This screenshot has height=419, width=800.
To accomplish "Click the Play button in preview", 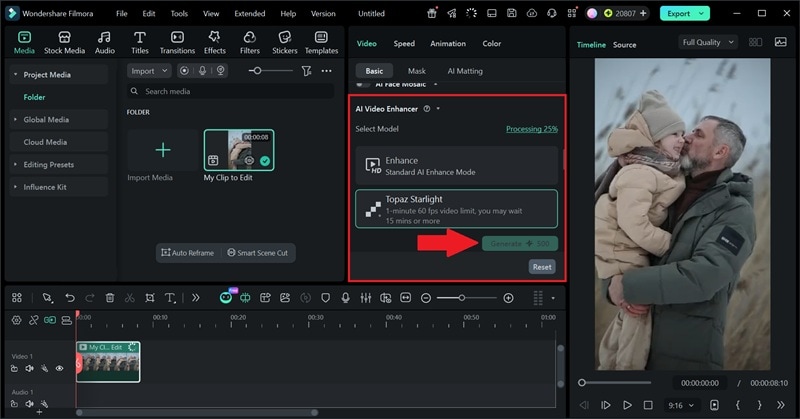I will click(x=627, y=405).
